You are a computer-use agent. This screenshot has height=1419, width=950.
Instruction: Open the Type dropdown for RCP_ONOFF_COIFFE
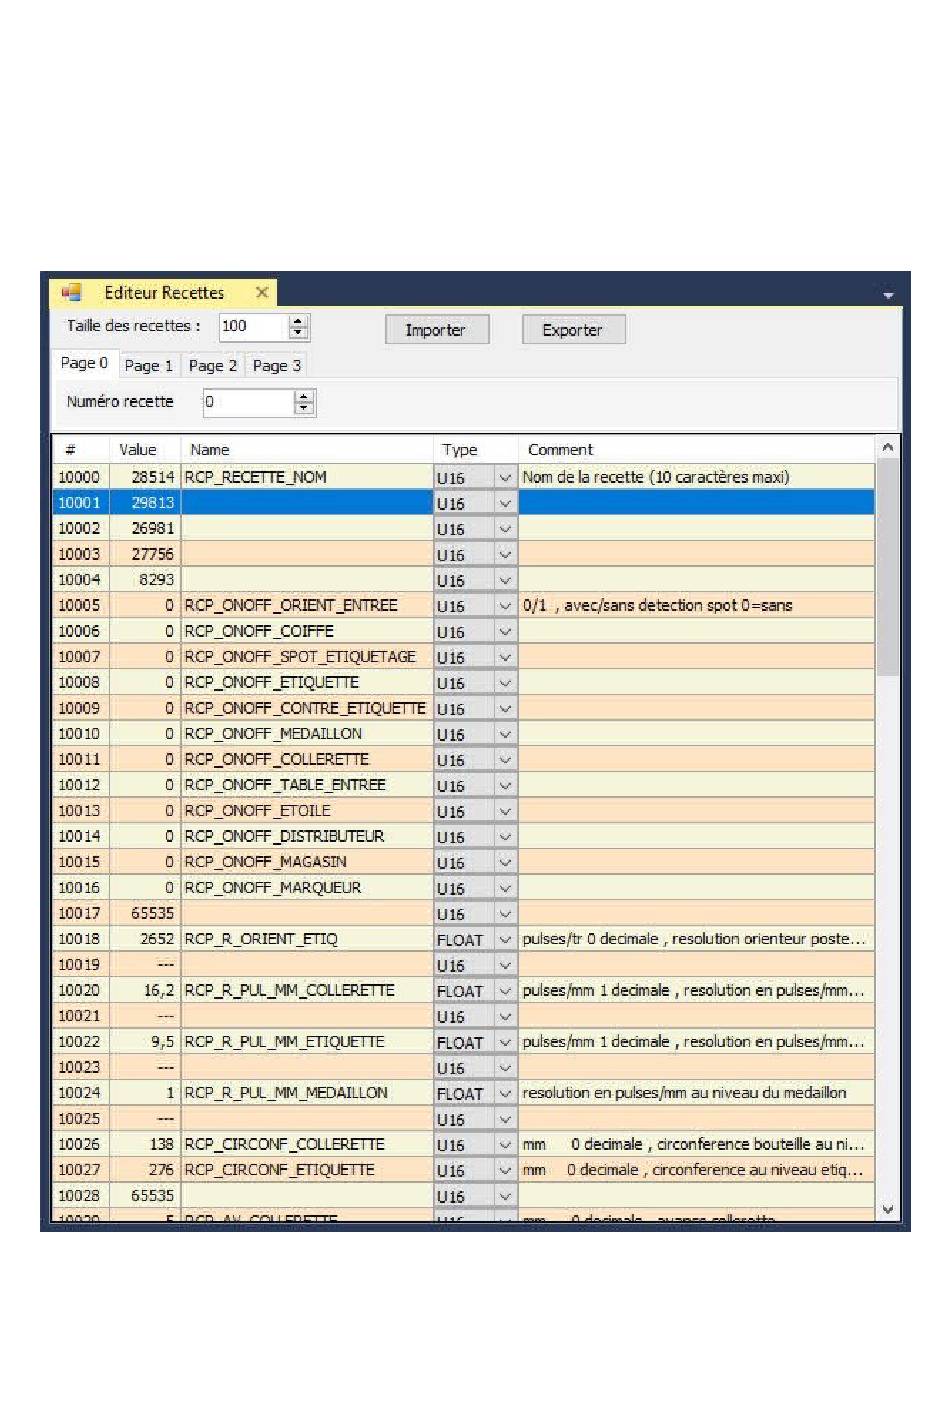tap(505, 632)
